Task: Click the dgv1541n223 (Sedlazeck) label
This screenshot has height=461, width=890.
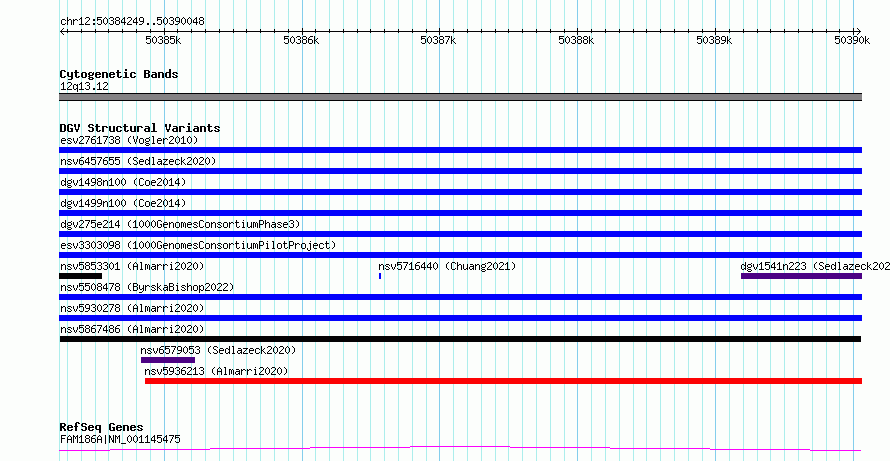Action: coord(815,266)
